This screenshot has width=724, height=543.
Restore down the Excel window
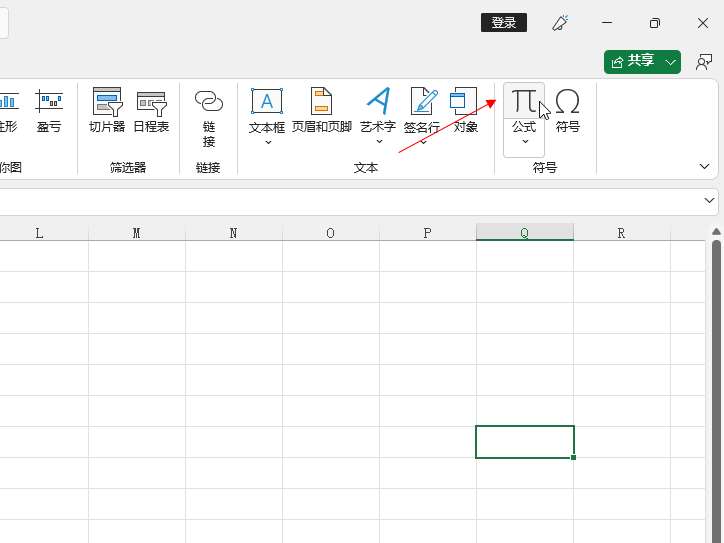click(x=655, y=23)
